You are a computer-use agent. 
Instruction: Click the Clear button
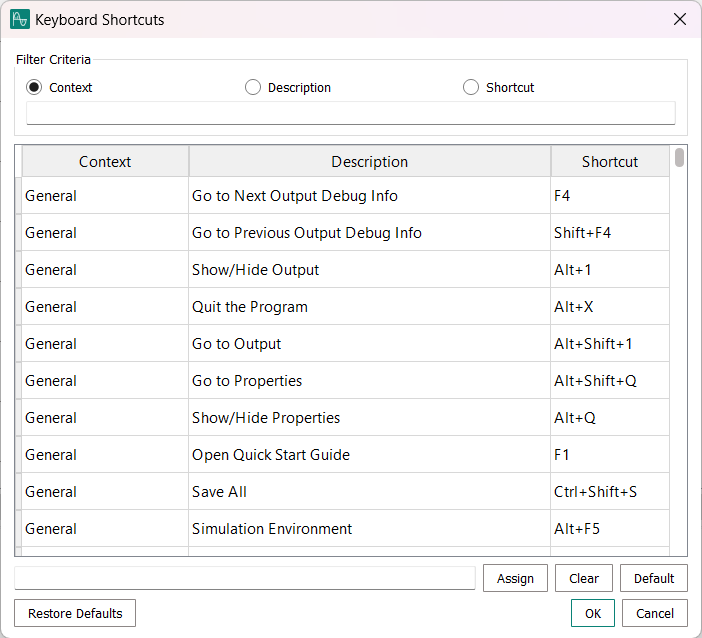pyautogui.click(x=584, y=578)
